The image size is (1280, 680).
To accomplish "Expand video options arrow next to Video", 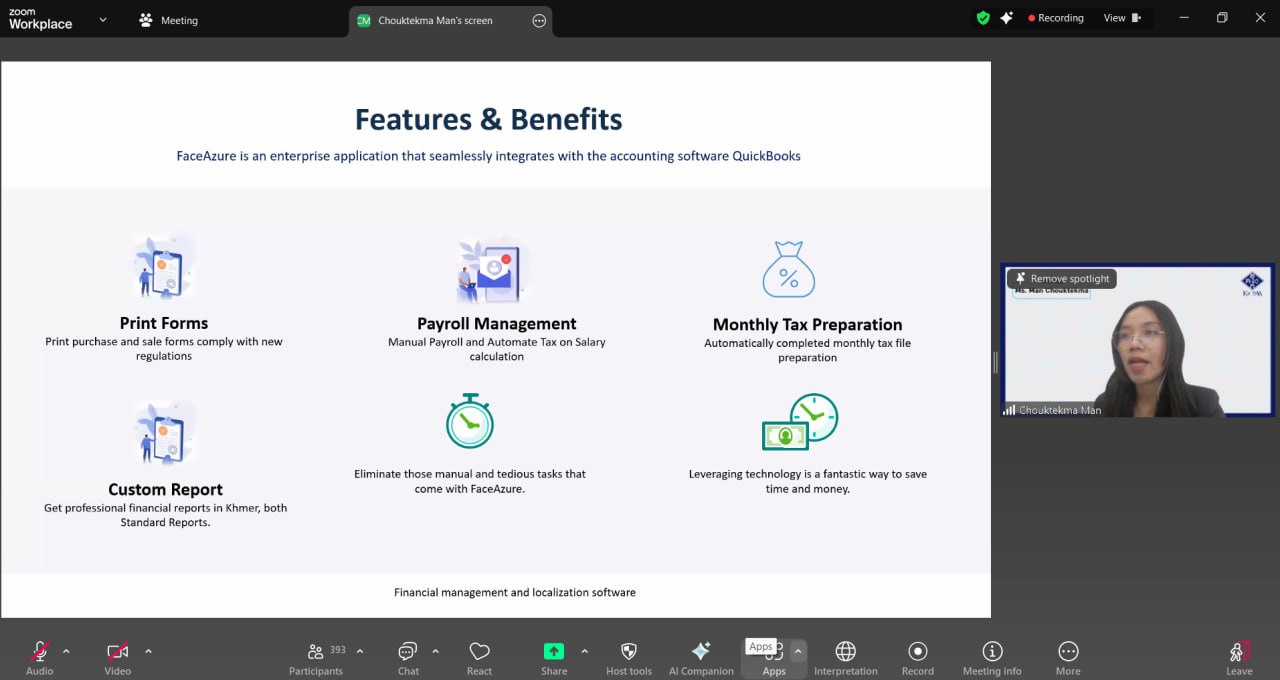I will point(148,651).
